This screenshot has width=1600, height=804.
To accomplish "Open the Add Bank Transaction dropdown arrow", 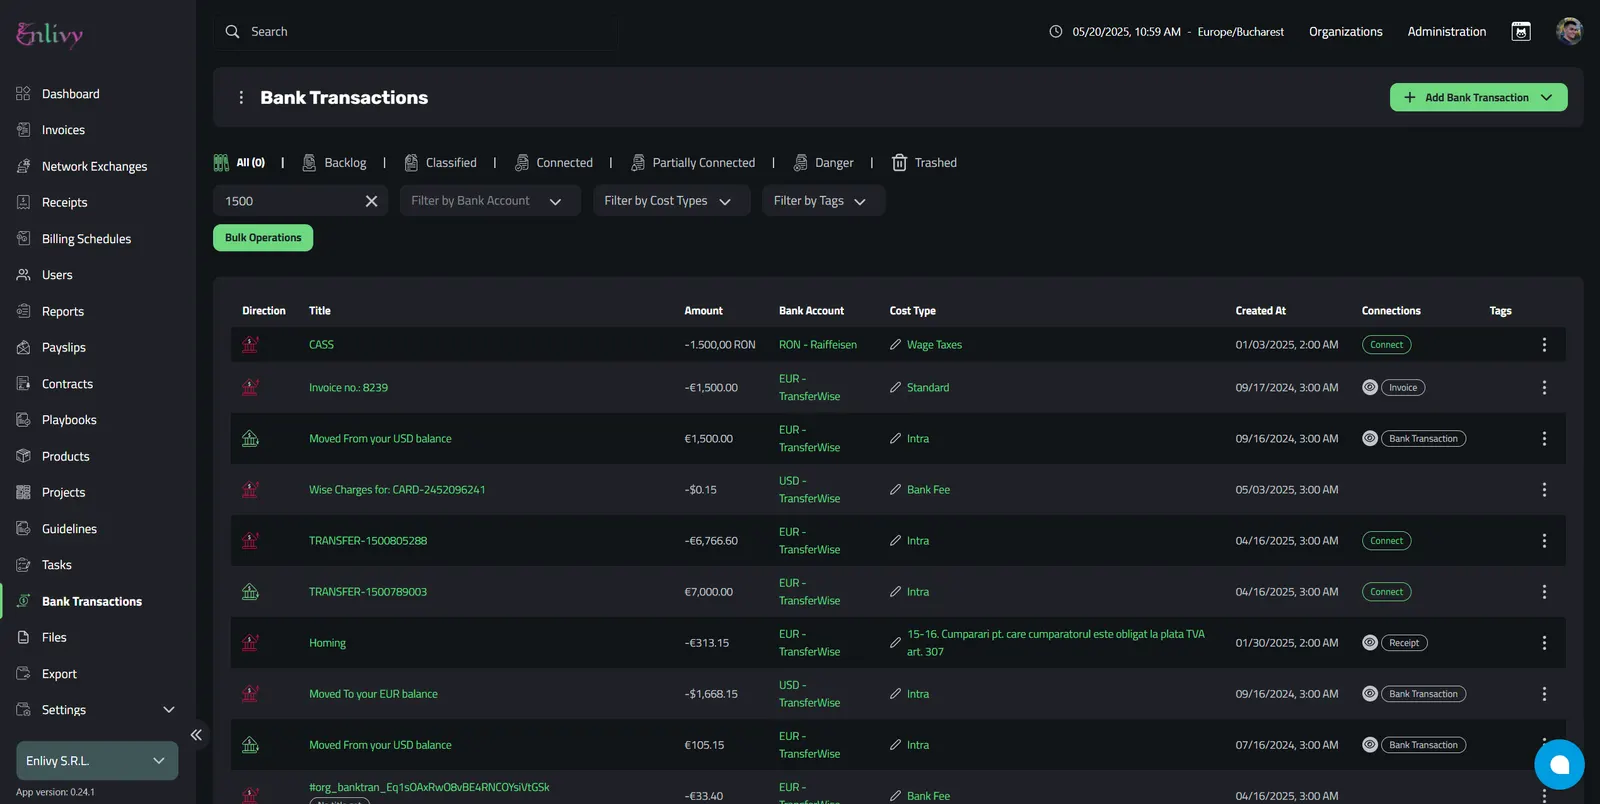I will pyautogui.click(x=1547, y=98).
